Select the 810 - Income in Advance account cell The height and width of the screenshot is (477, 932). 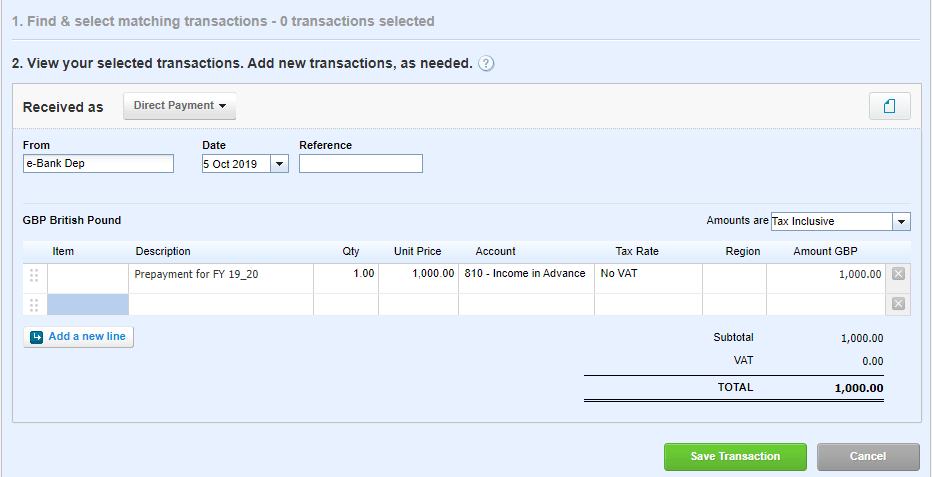(525, 275)
